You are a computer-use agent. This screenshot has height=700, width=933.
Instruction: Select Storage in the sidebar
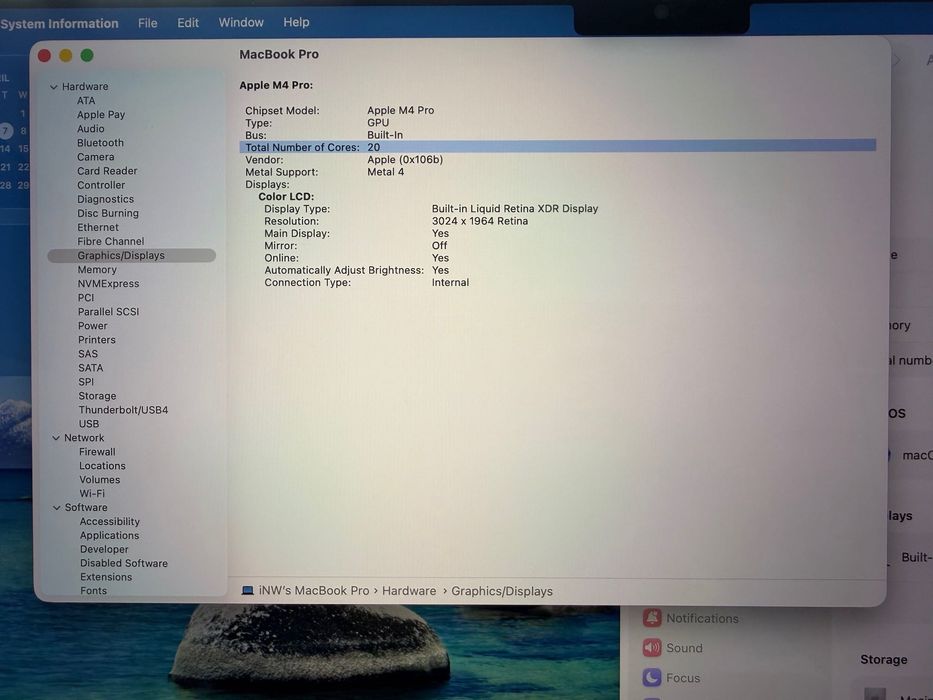pos(97,396)
